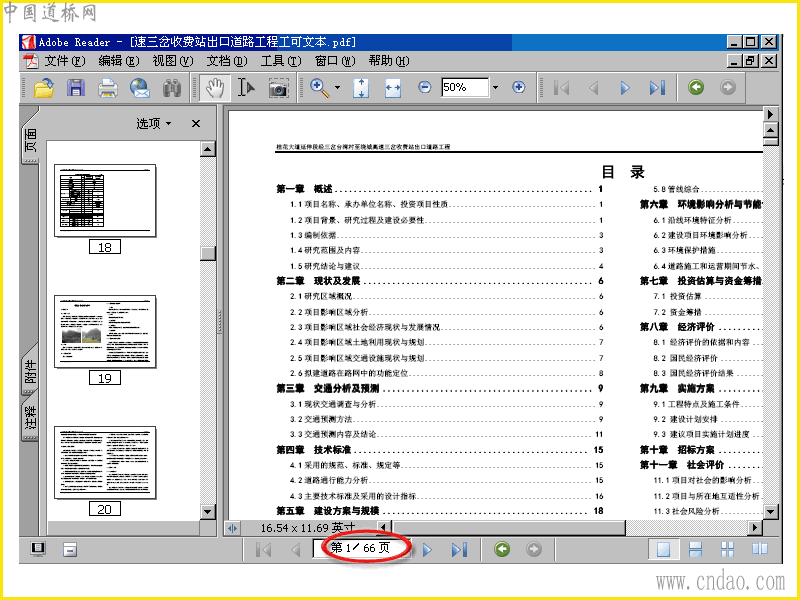Switch to the 附件 (Attachments) side tab
This screenshot has width=800, height=600.
[x=30, y=371]
